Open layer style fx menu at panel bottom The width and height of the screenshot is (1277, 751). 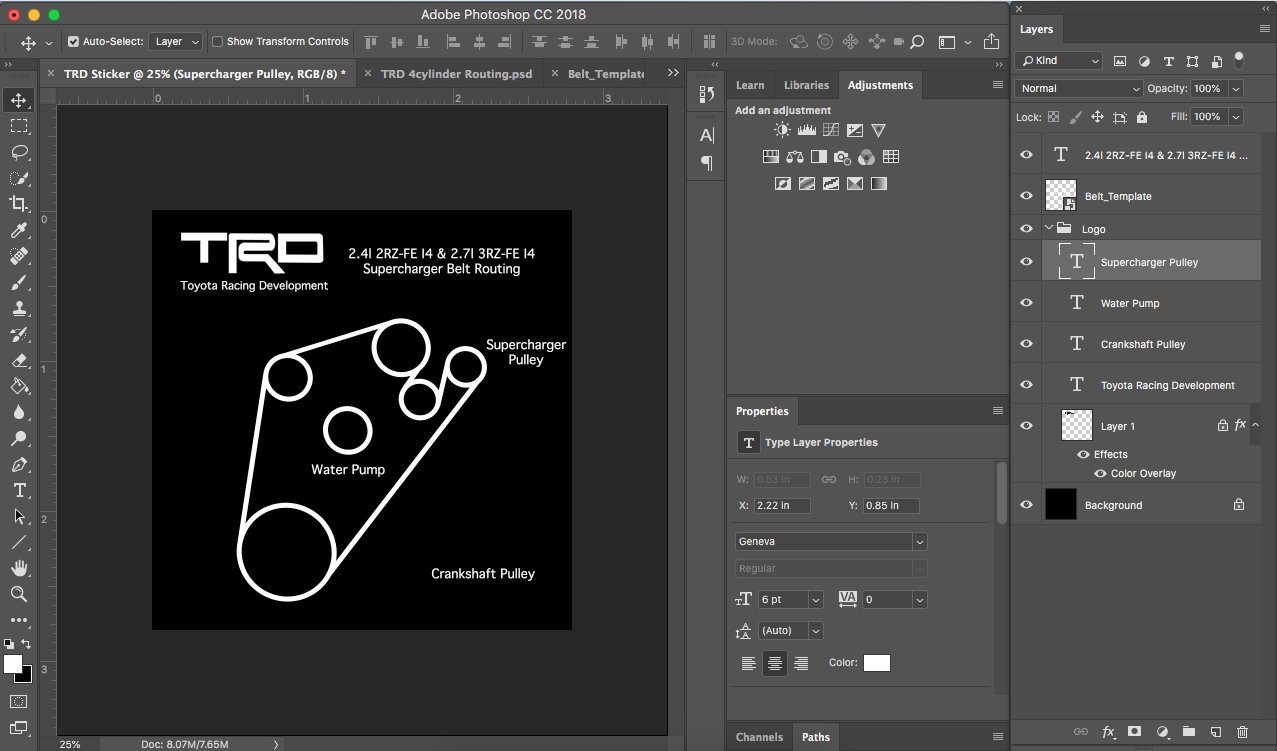tap(1108, 732)
